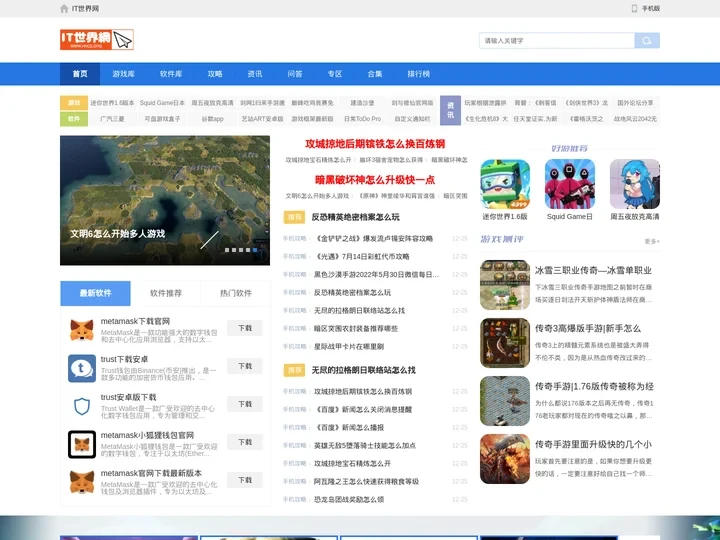Image resolution: width=720 pixels, height=540 pixels.
Task: Click the 迷你世界1.6版本 game tag link
Action: [x=112, y=103]
